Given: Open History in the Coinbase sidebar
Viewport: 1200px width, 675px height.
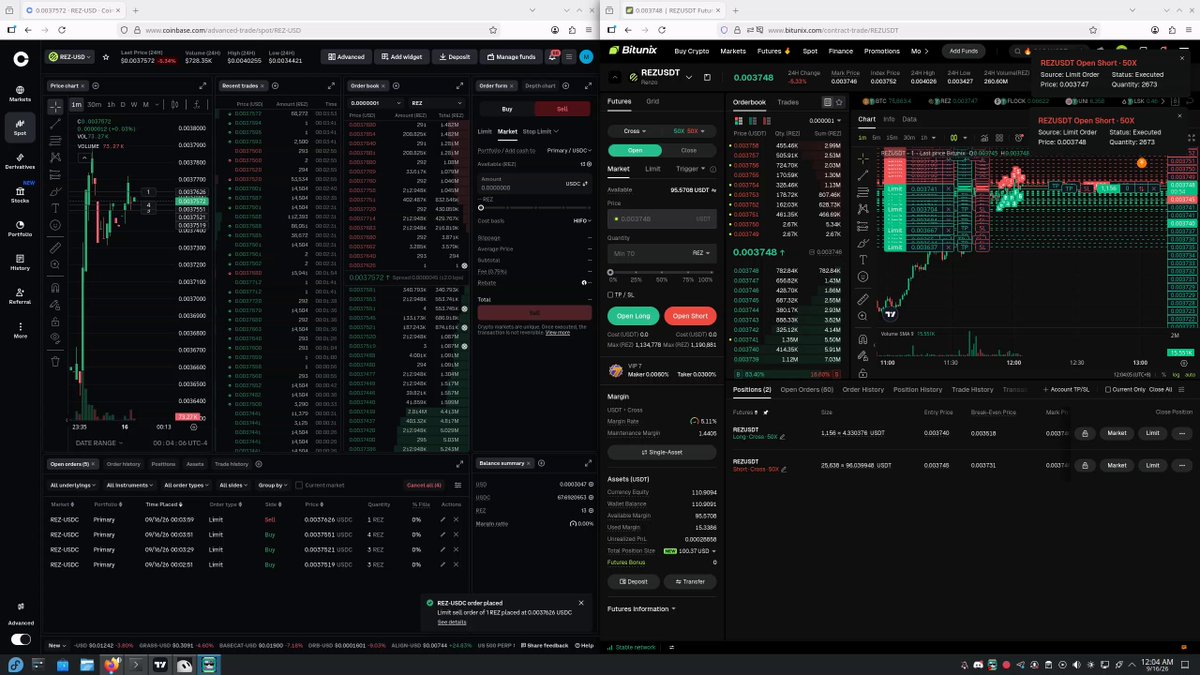Looking at the screenshot, I should point(20,262).
